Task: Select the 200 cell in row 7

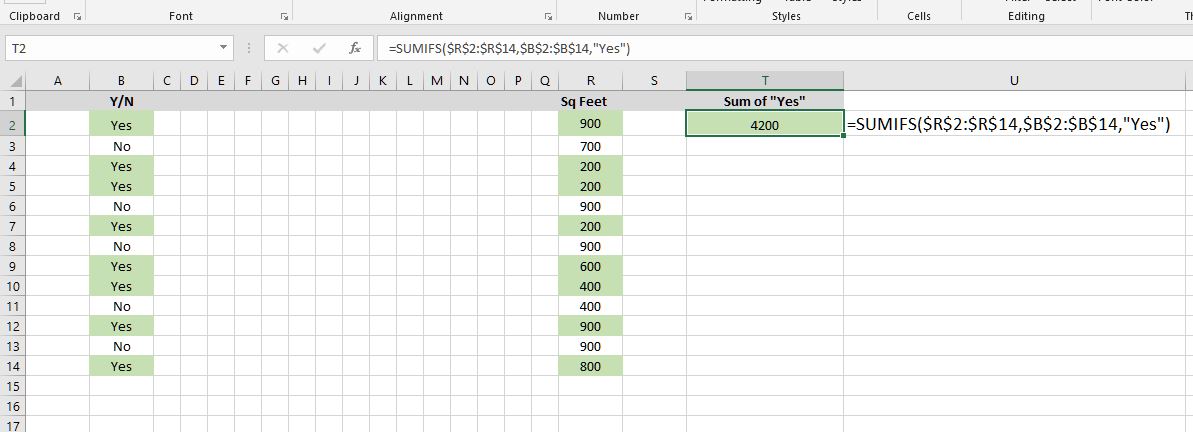Action: point(590,227)
